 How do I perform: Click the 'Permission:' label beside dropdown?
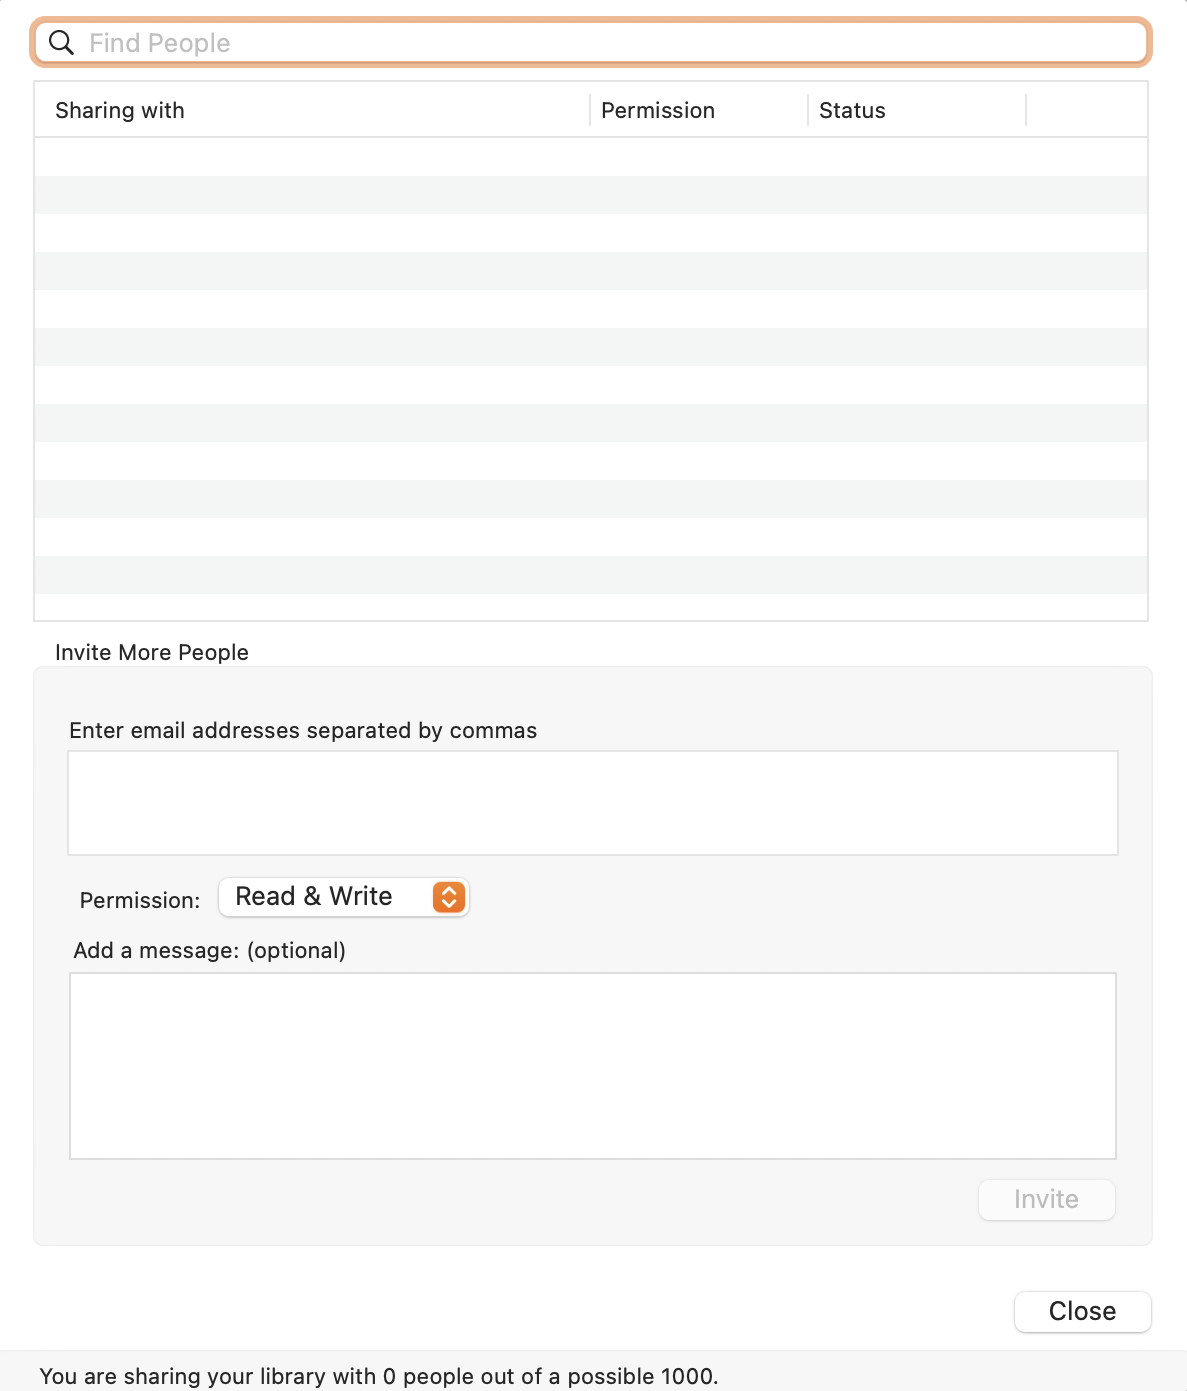[x=140, y=901]
